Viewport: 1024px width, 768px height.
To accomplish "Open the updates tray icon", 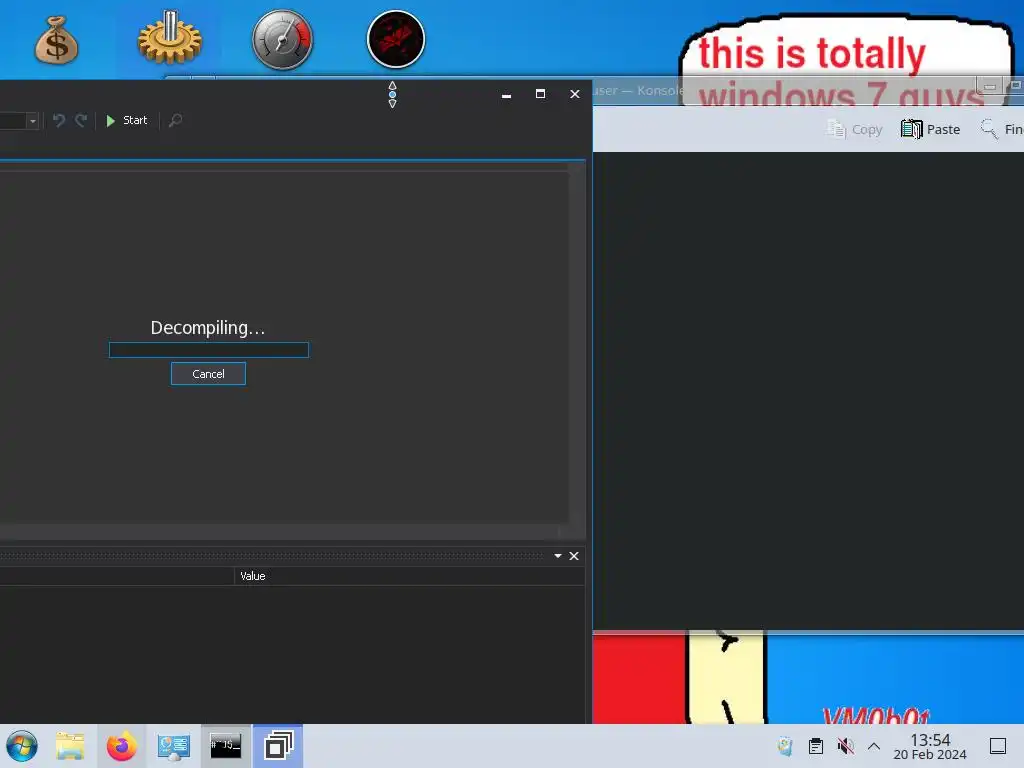I will [x=785, y=746].
